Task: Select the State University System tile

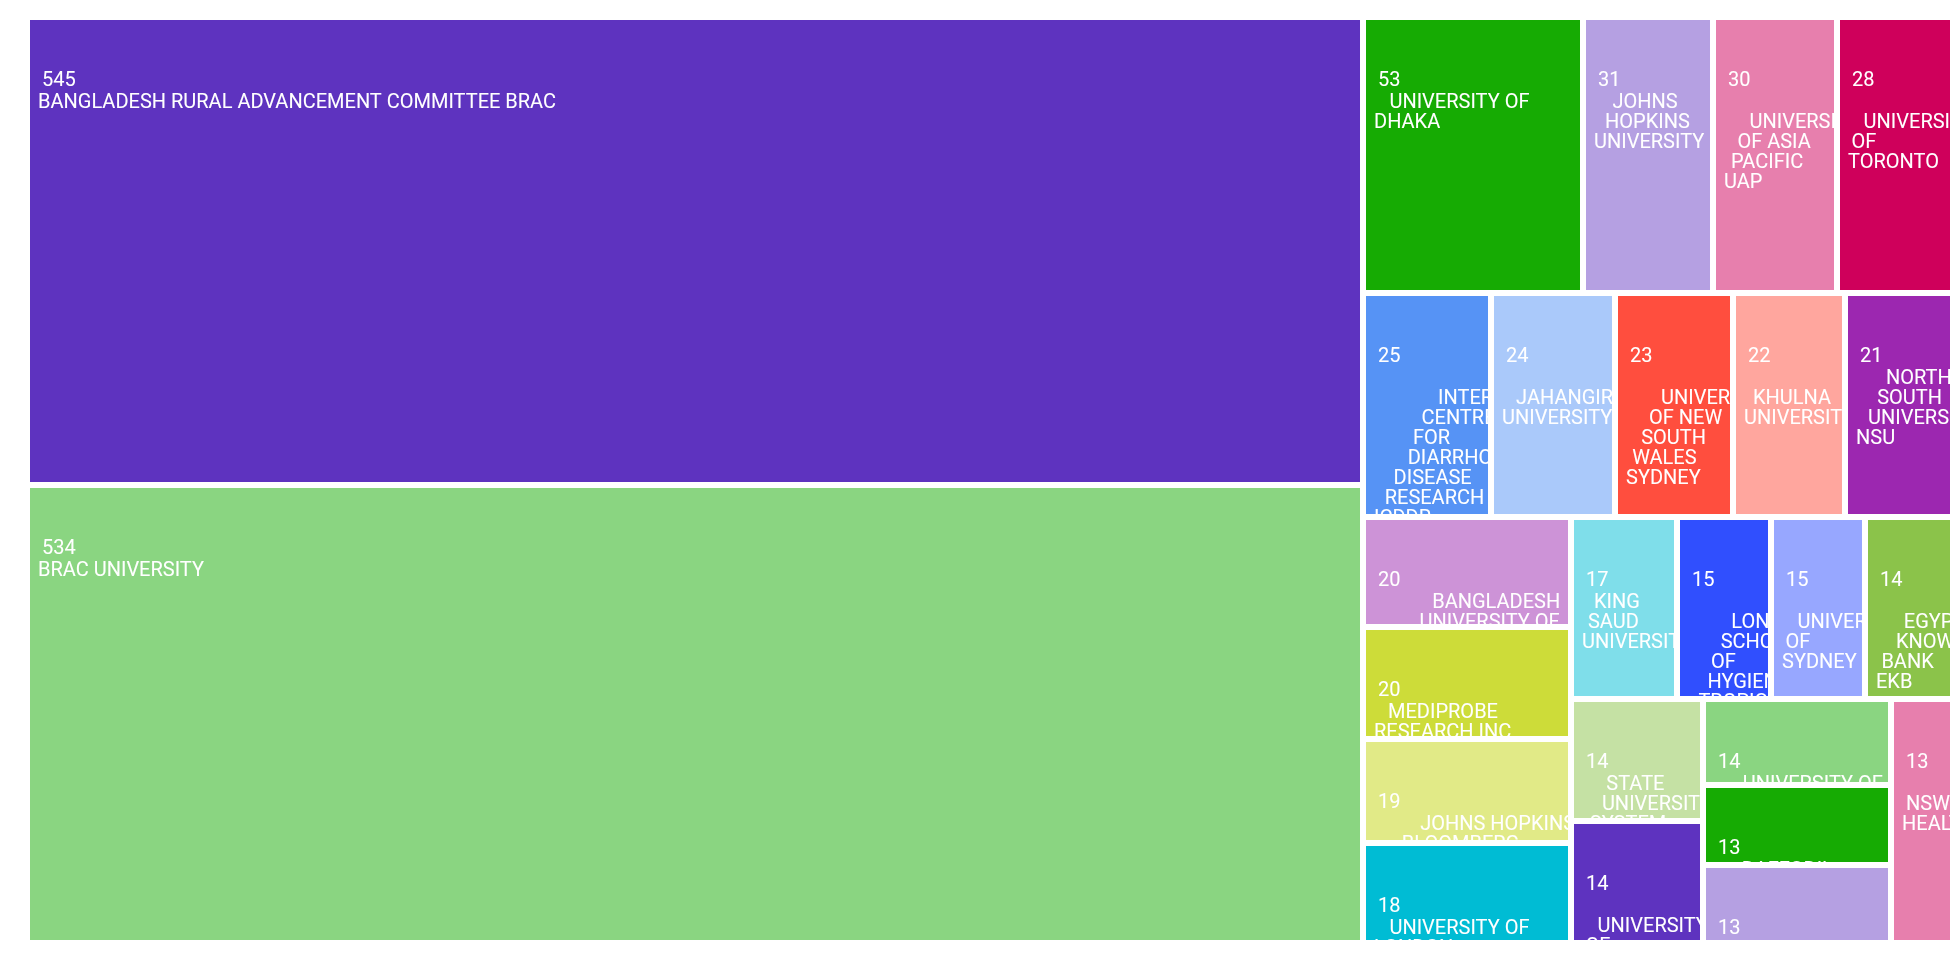Action: pyautogui.click(x=1637, y=760)
